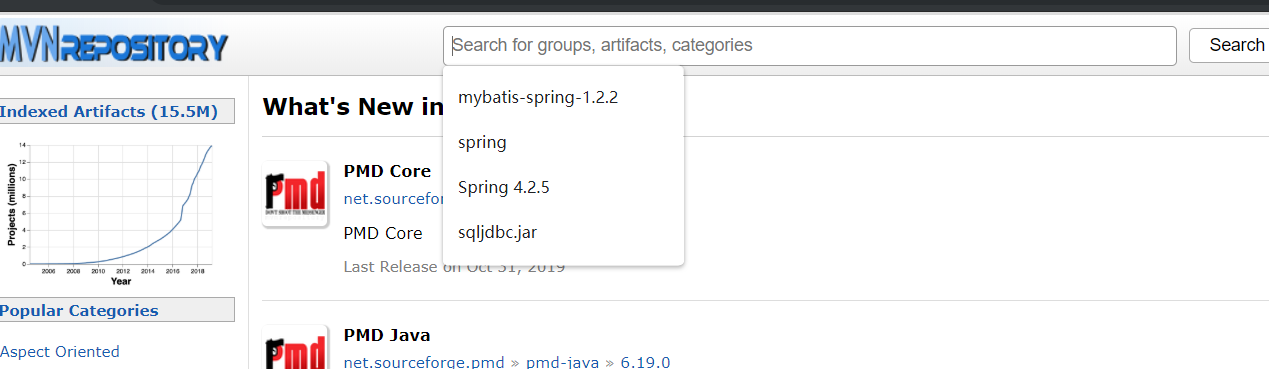
Task: Open the PMD Java title link
Action: point(387,334)
